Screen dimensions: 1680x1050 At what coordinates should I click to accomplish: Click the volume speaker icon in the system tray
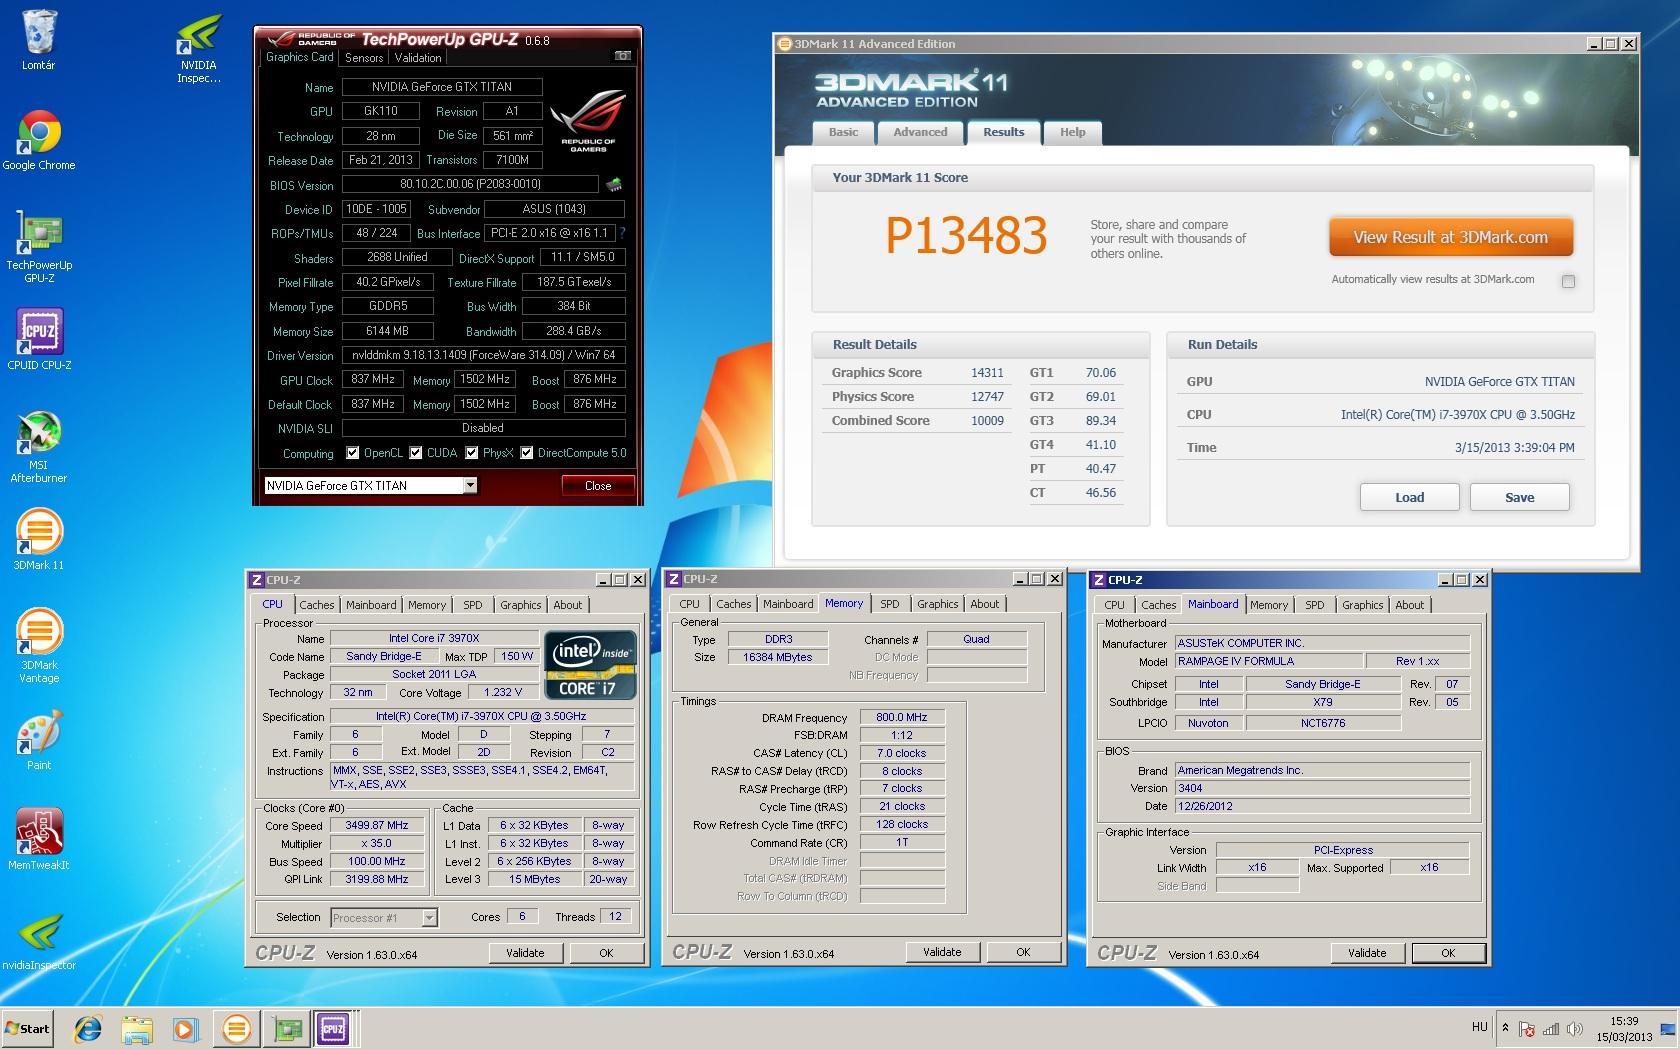[1575, 1028]
